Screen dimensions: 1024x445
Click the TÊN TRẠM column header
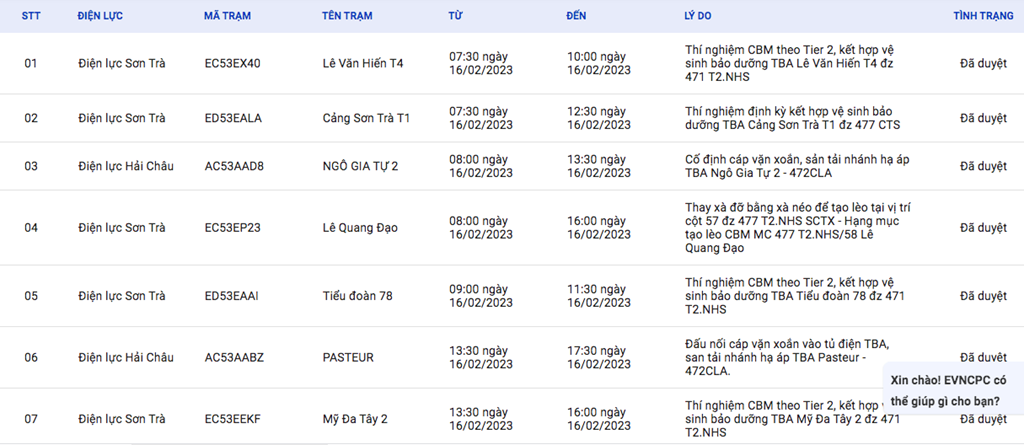[347, 16]
